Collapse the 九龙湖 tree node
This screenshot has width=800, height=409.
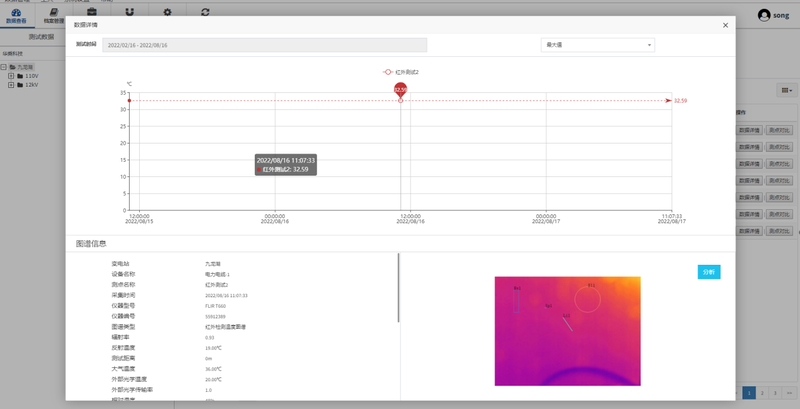coord(4,67)
